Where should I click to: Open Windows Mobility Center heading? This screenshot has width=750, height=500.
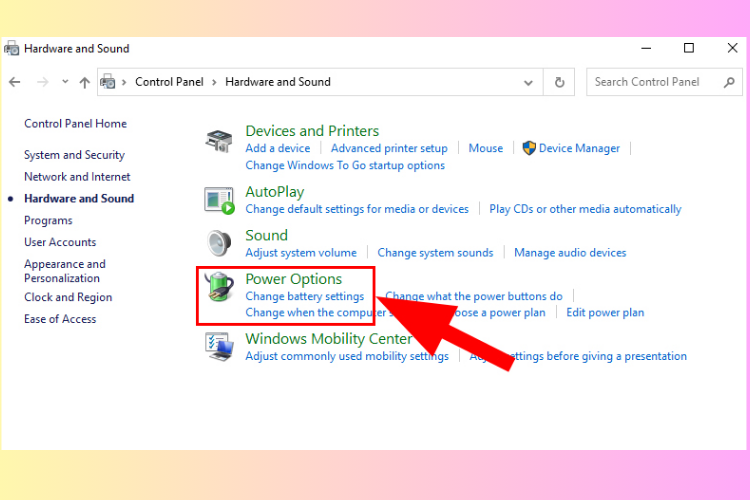pyautogui.click(x=329, y=339)
